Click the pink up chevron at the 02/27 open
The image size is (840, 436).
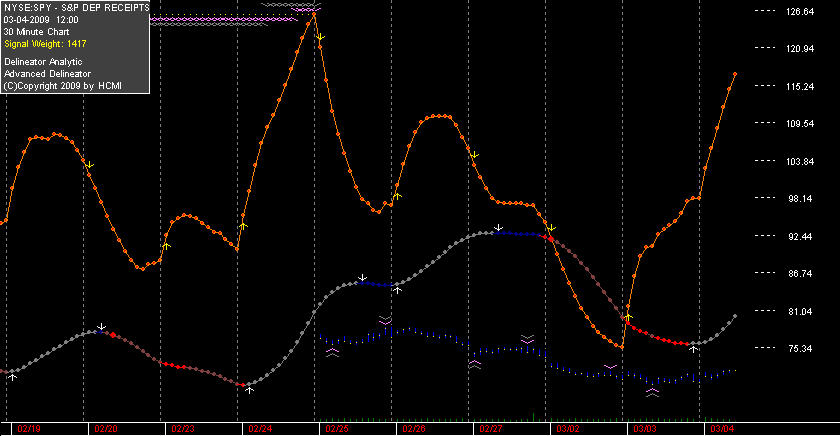tap(475, 365)
